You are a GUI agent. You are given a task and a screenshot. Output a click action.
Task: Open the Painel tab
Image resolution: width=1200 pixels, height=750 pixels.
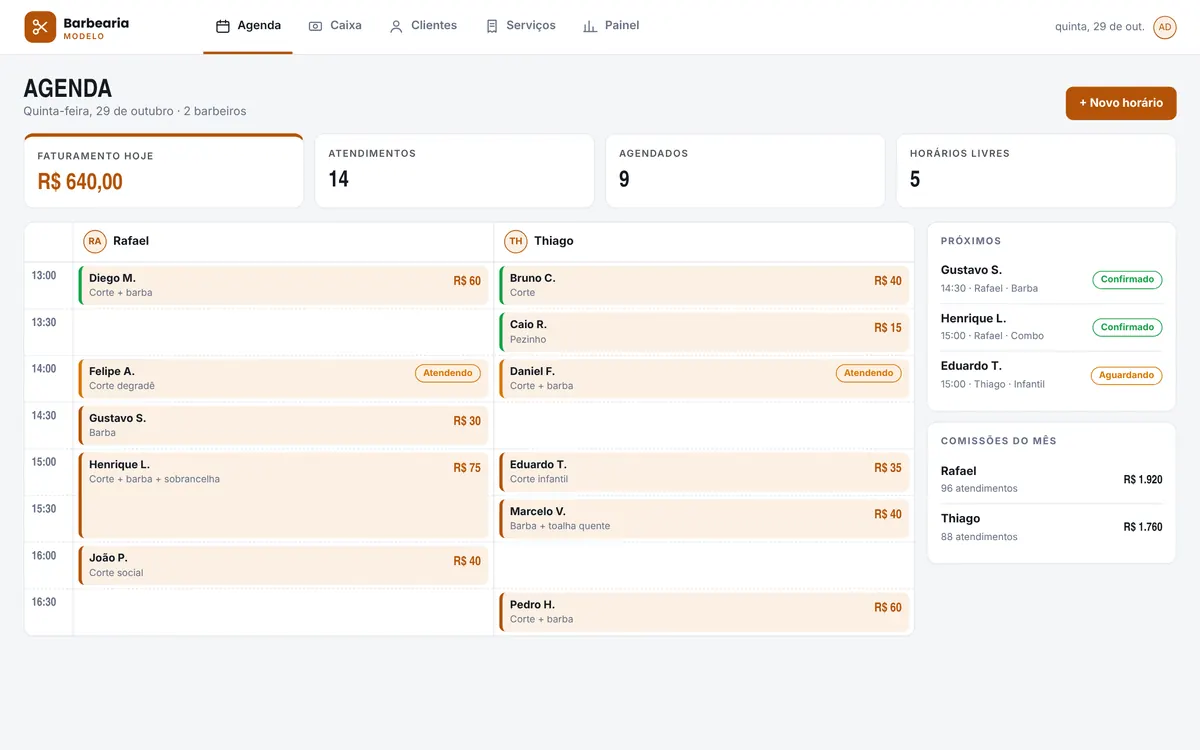(x=611, y=26)
